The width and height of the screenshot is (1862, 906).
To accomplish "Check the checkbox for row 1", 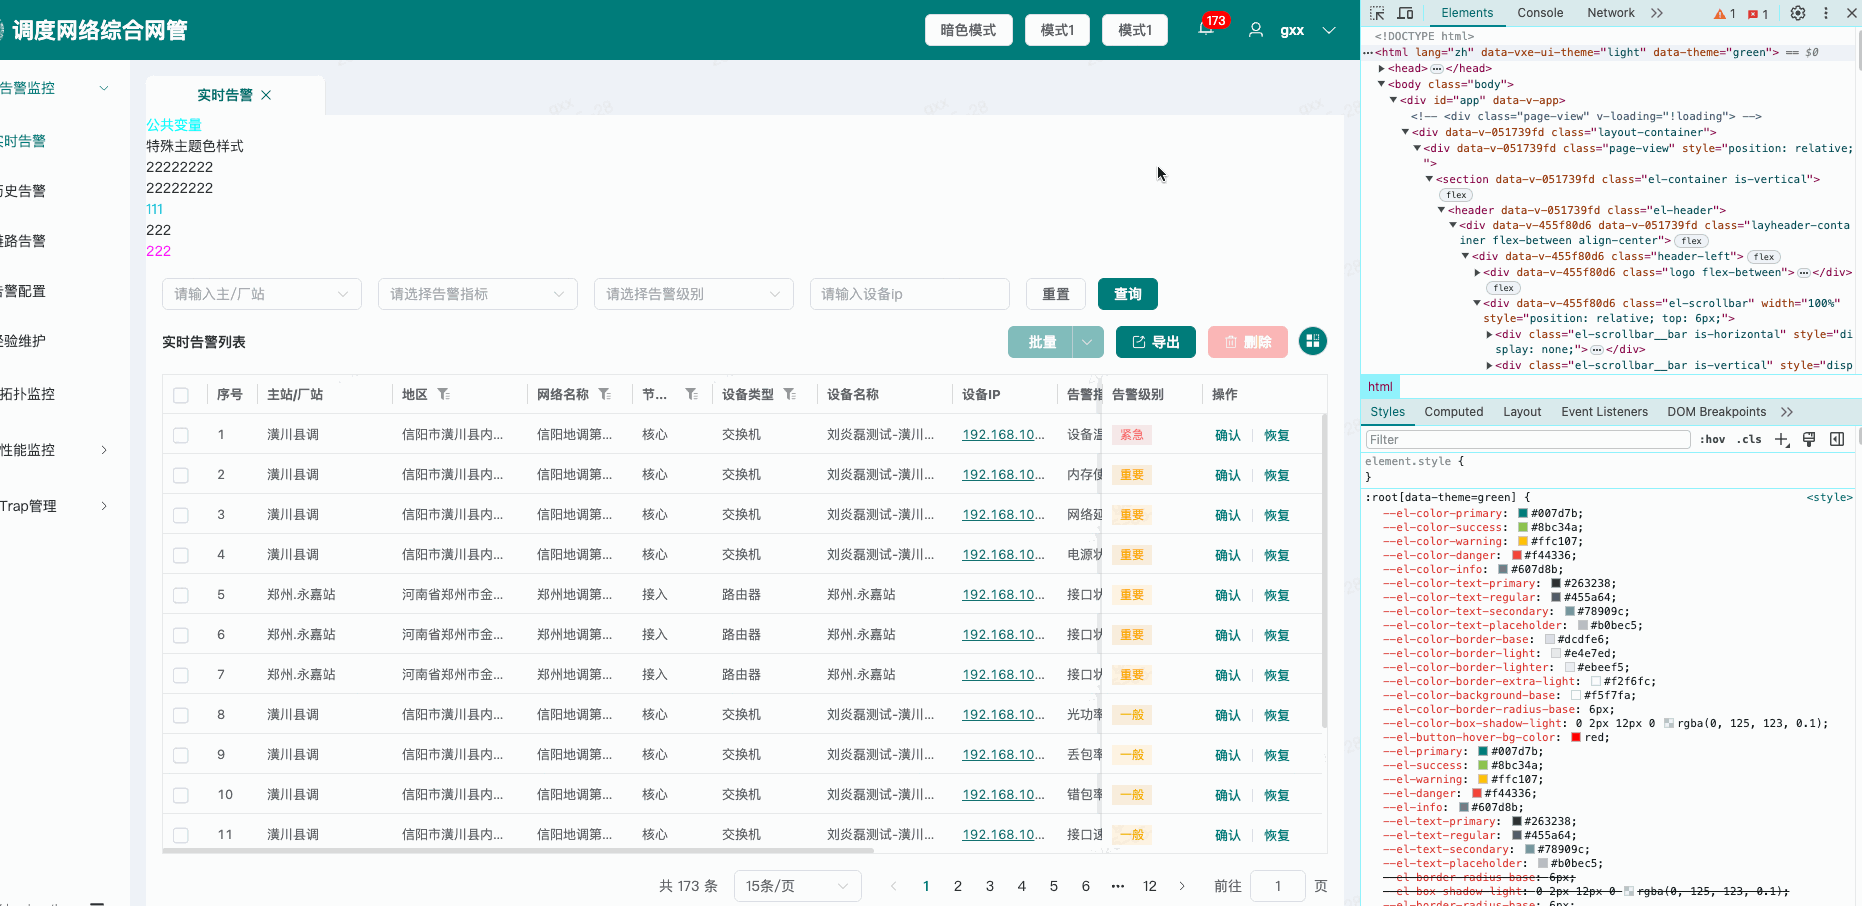I will pos(181,435).
